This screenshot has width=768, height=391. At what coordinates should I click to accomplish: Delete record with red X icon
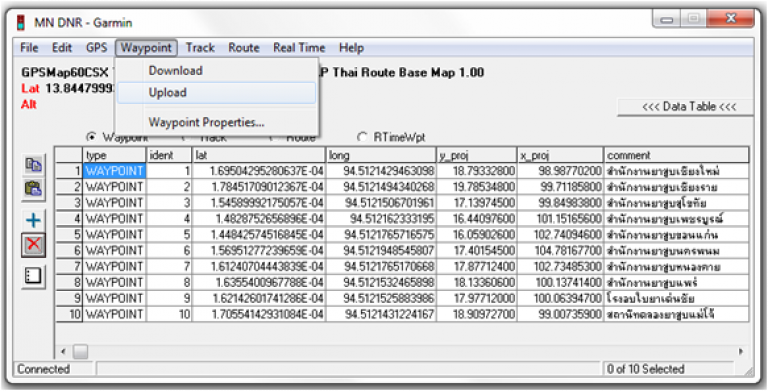[x=33, y=244]
